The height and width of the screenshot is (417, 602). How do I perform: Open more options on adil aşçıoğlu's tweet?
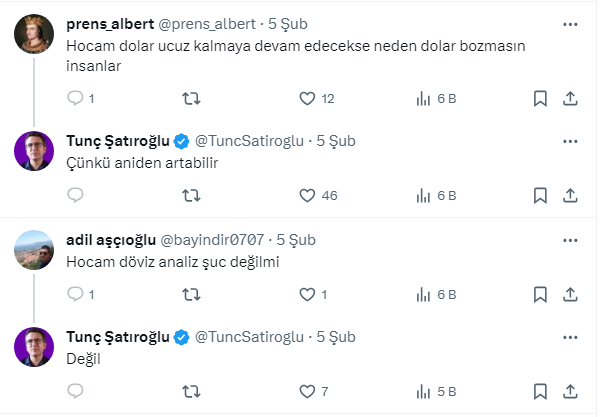tap(570, 240)
